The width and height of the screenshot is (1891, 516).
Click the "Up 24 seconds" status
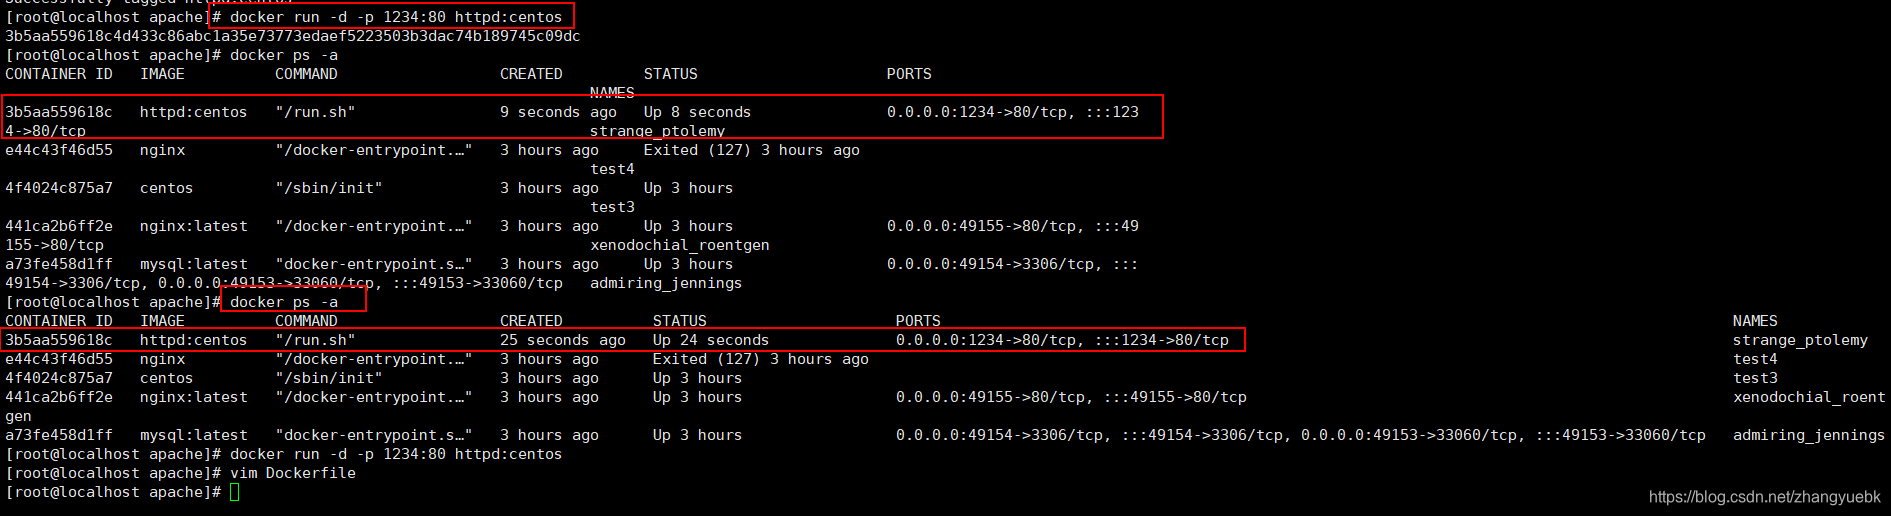pos(711,340)
